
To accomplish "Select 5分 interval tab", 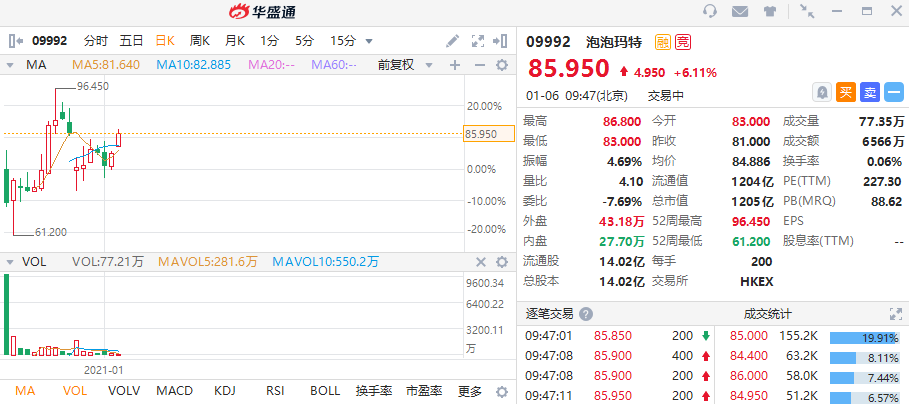I will coord(304,41).
